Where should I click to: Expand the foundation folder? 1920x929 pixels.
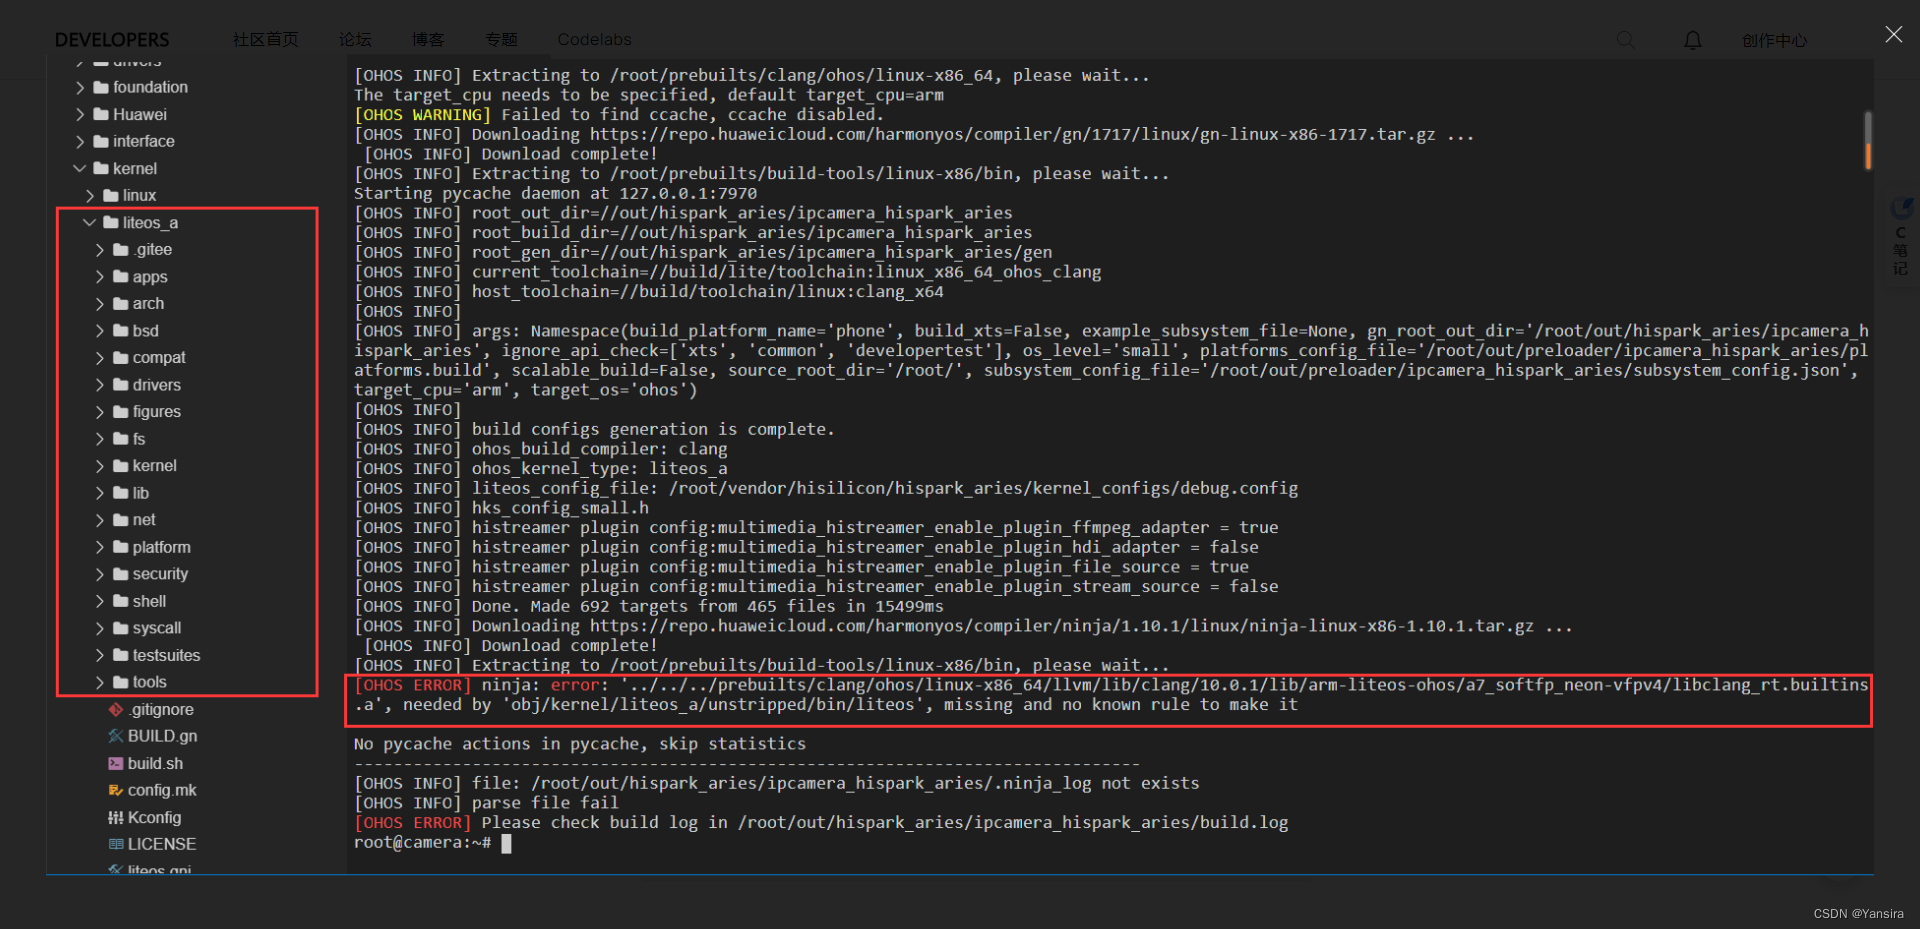click(80, 87)
